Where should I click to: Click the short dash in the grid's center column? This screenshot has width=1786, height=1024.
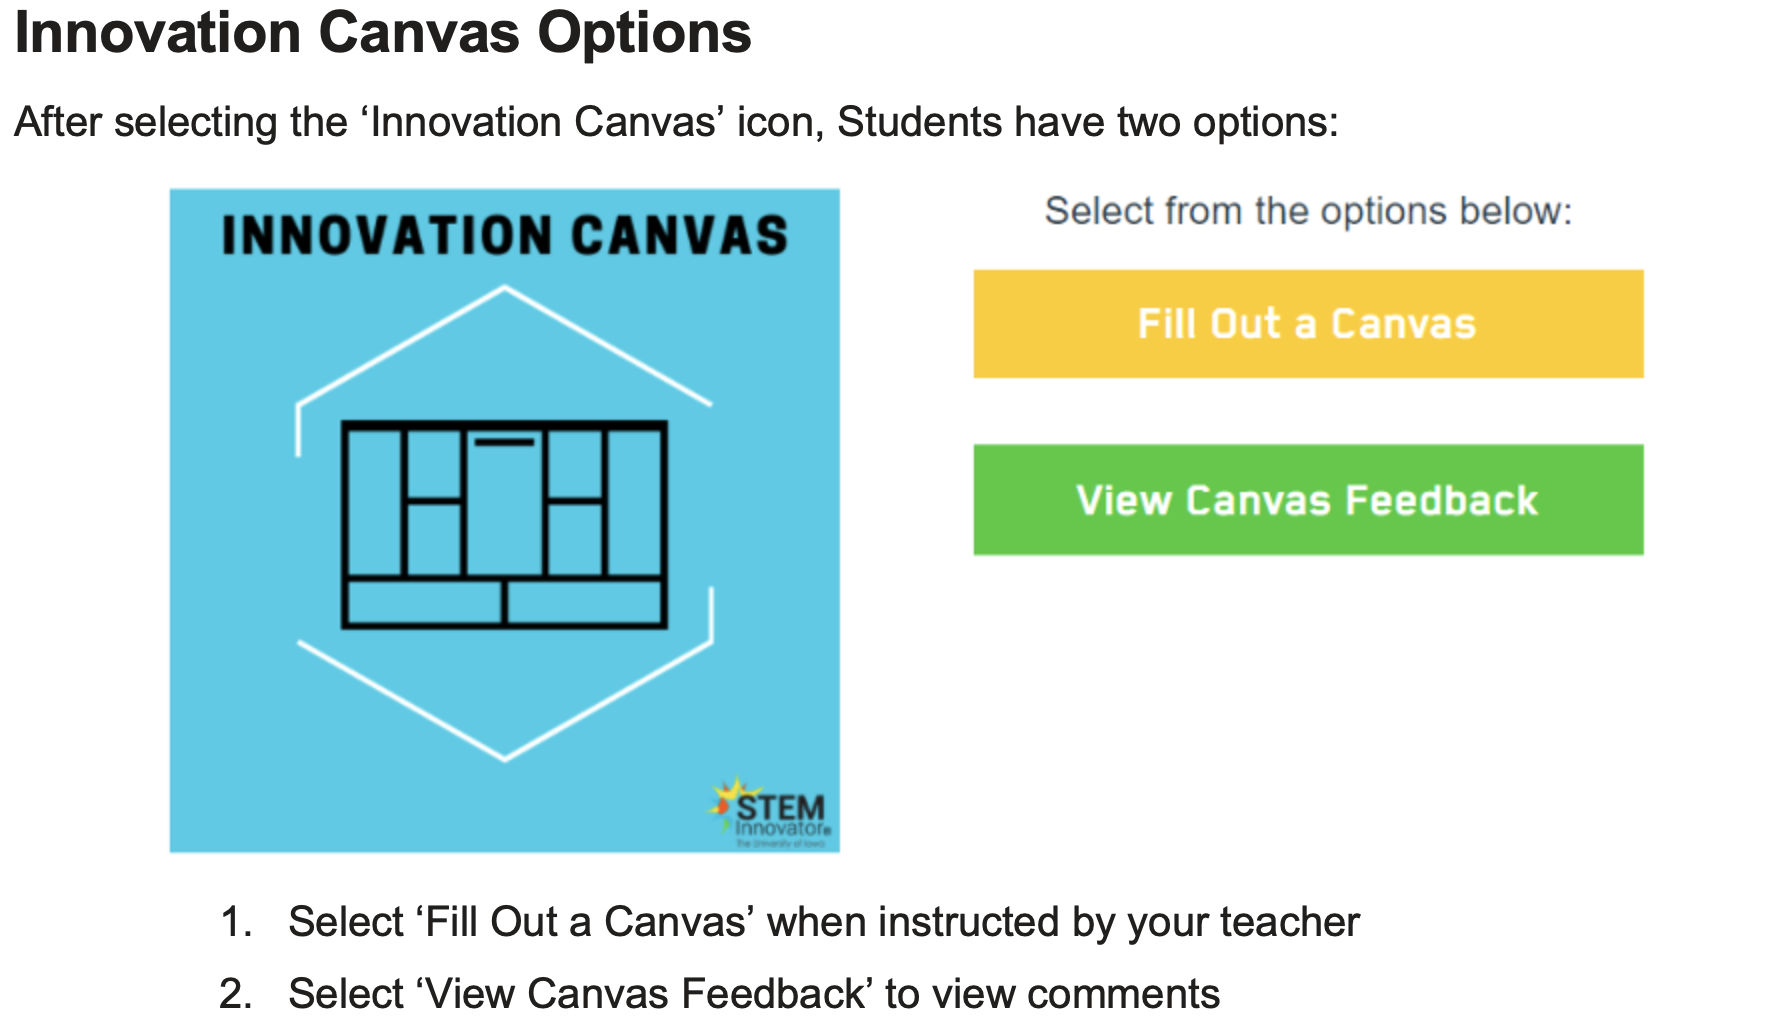pyautogui.click(x=504, y=441)
